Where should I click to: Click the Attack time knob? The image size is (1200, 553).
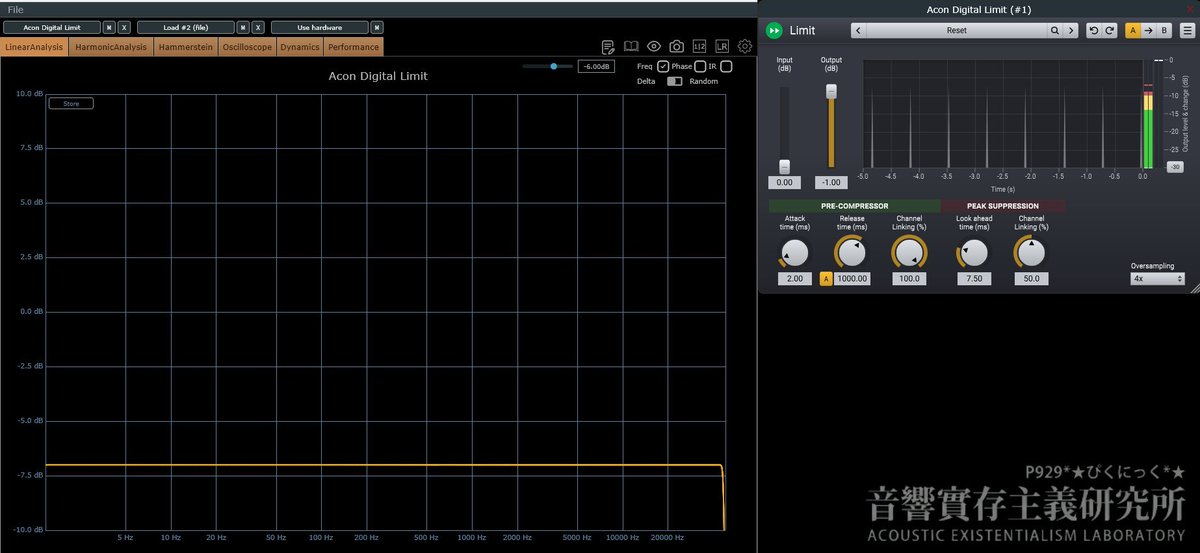click(793, 253)
